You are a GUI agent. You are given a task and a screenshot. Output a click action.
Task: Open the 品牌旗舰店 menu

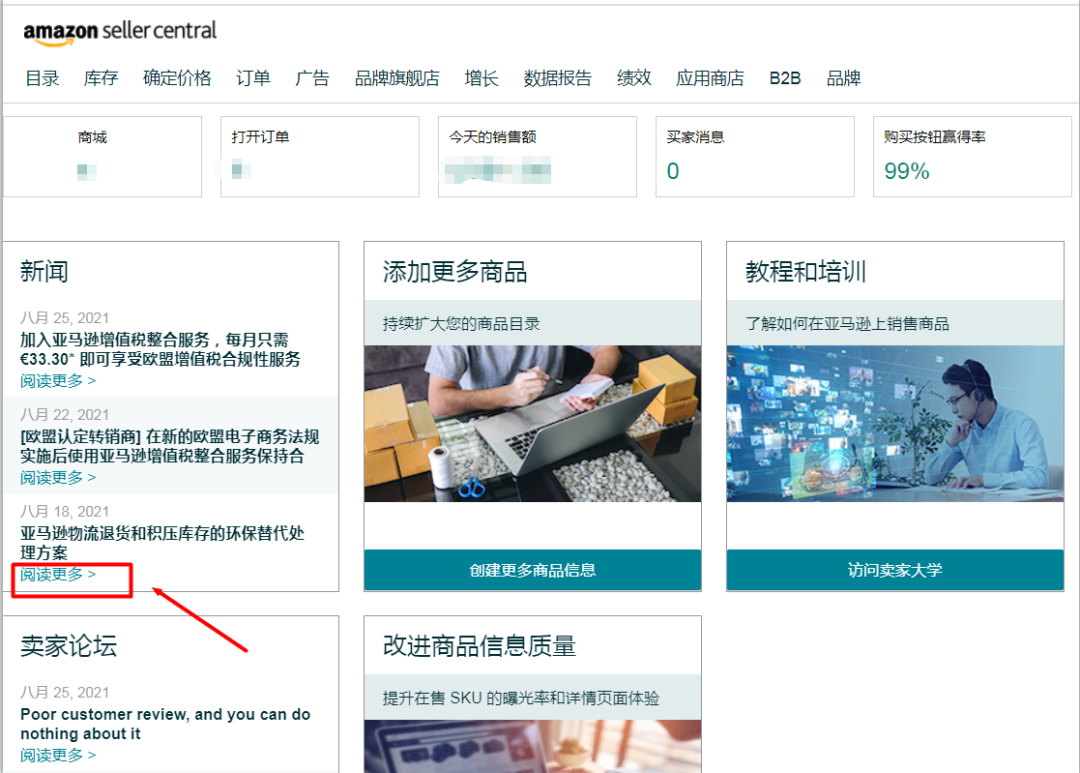click(x=397, y=78)
